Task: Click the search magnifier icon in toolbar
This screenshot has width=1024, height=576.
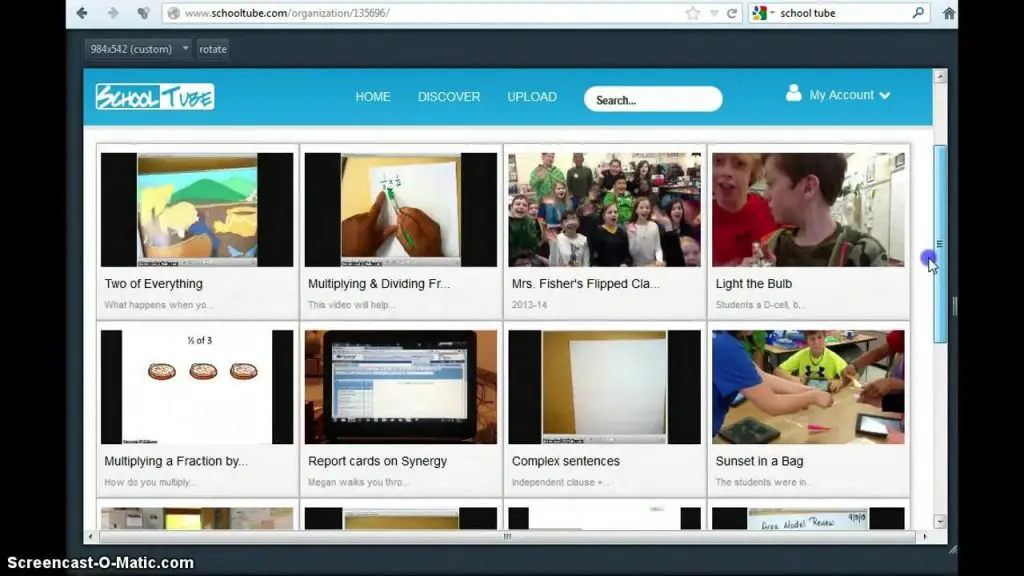Action: point(918,12)
